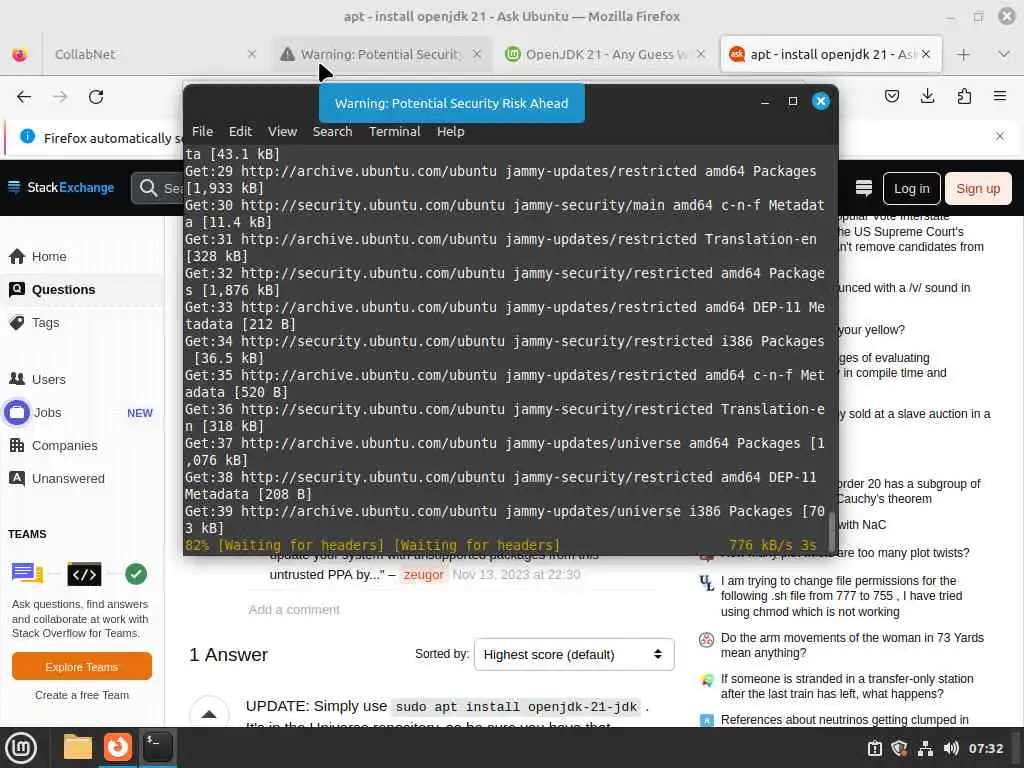Open a new Firefox tab
This screenshot has height=768, width=1024.
(963, 54)
